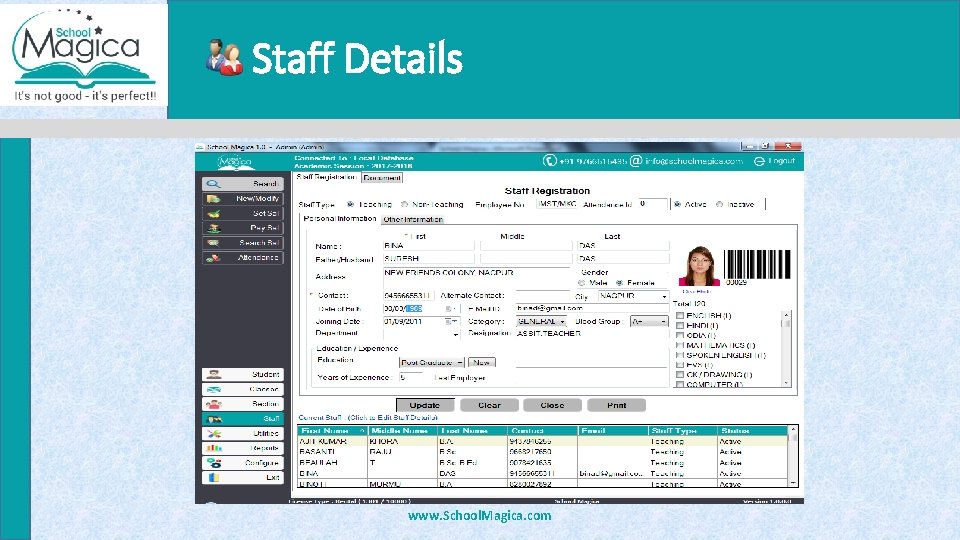The width and height of the screenshot is (960, 540).
Task: Click the New button beside Education
Action: pyautogui.click(x=482, y=362)
